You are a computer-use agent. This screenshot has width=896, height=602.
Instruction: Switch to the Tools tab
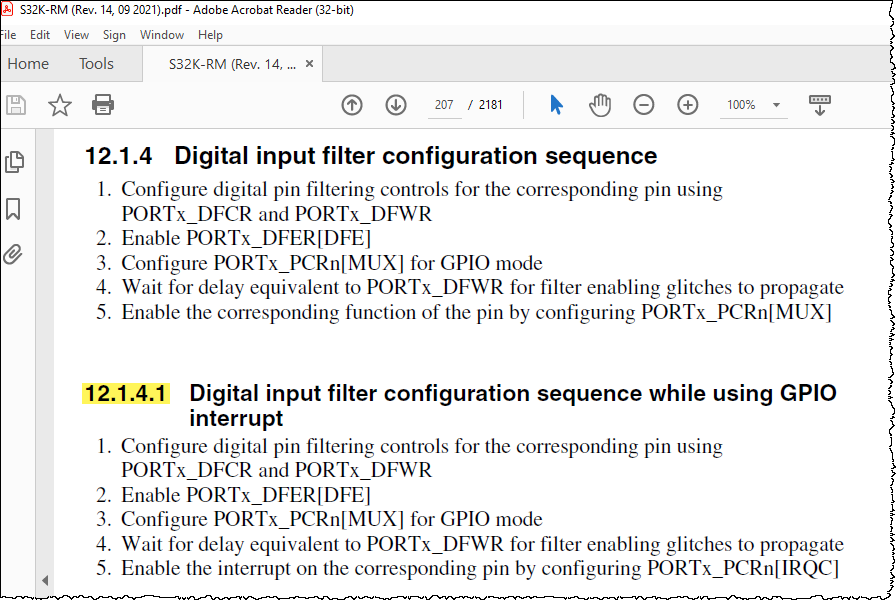(95, 63)
